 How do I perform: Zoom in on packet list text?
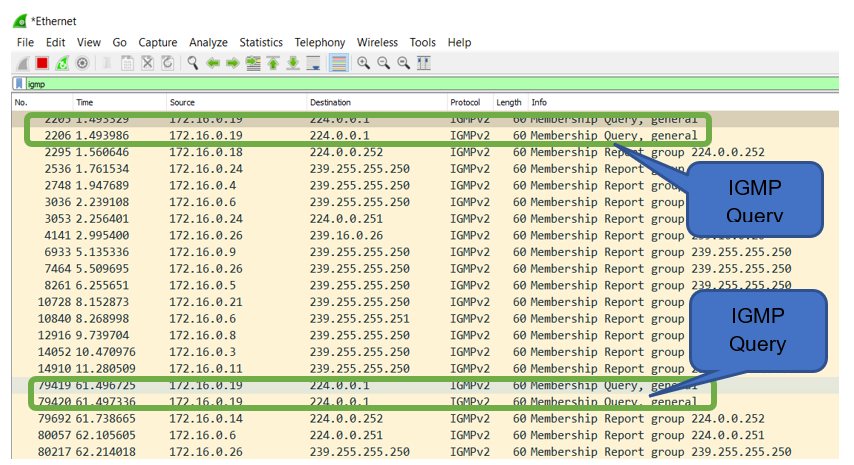pos(364,63)
